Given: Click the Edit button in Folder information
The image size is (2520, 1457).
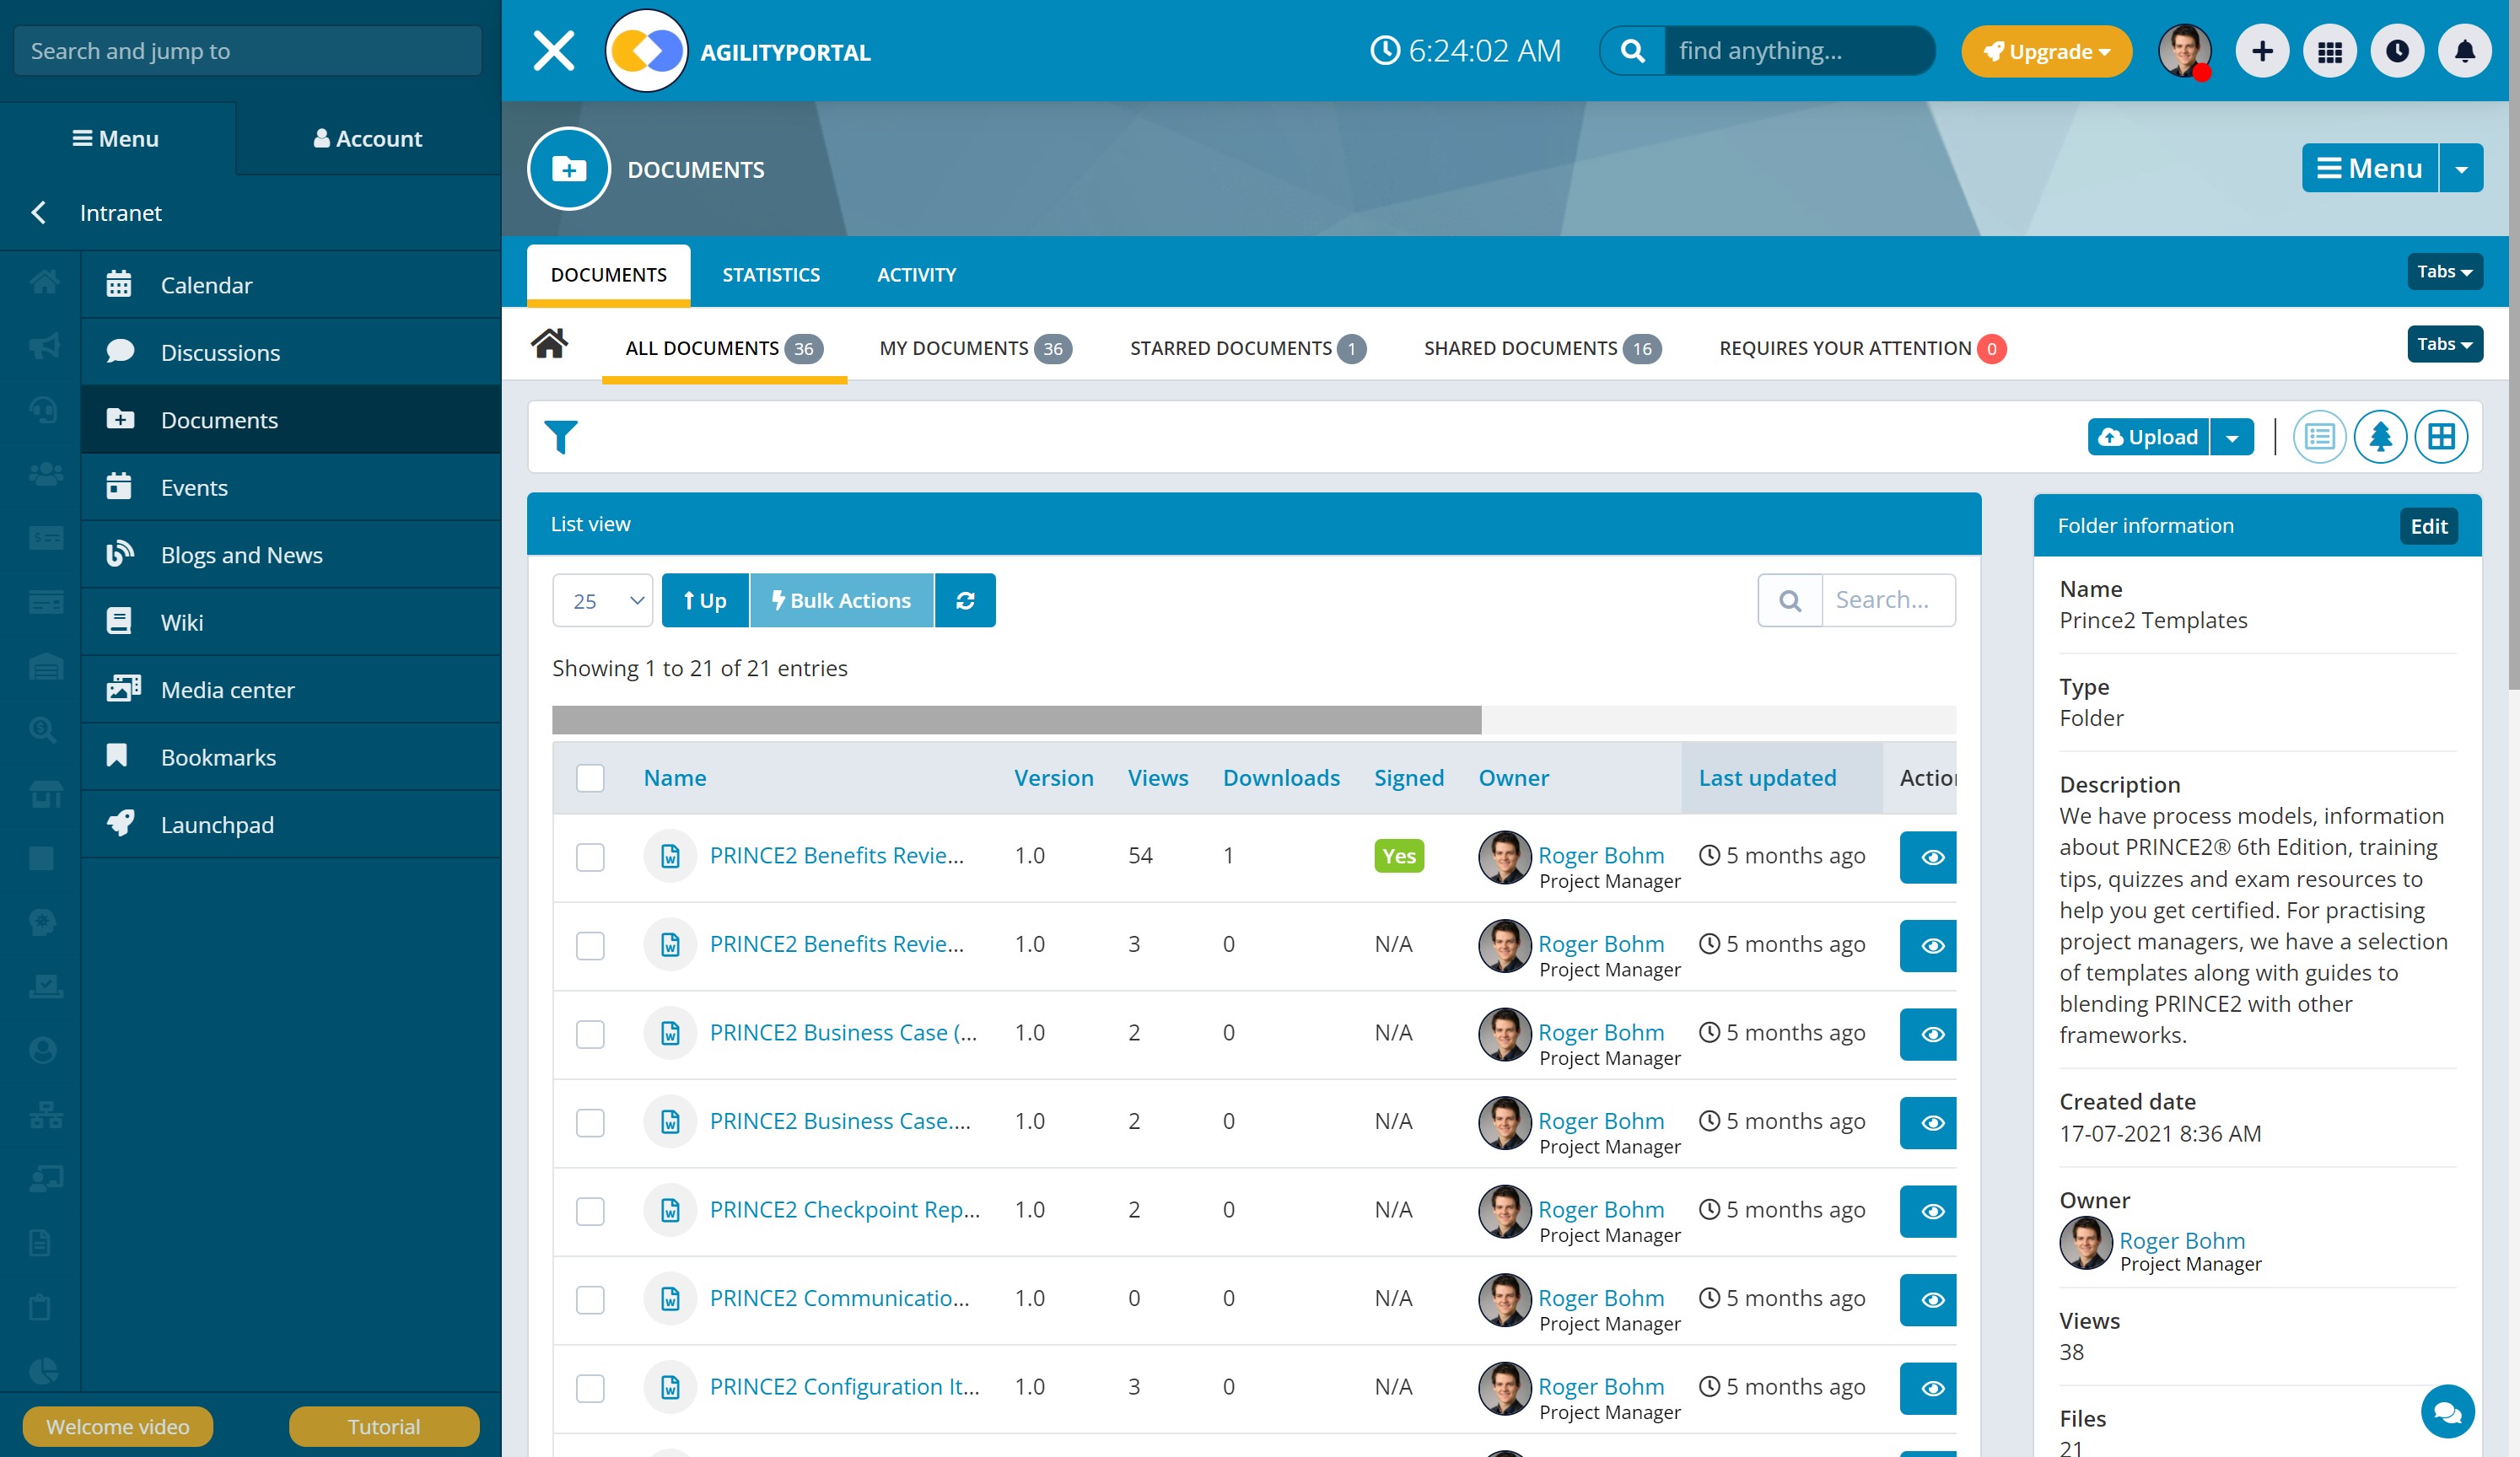Looking at the screenshot, I should click(x=2427, y=526).
